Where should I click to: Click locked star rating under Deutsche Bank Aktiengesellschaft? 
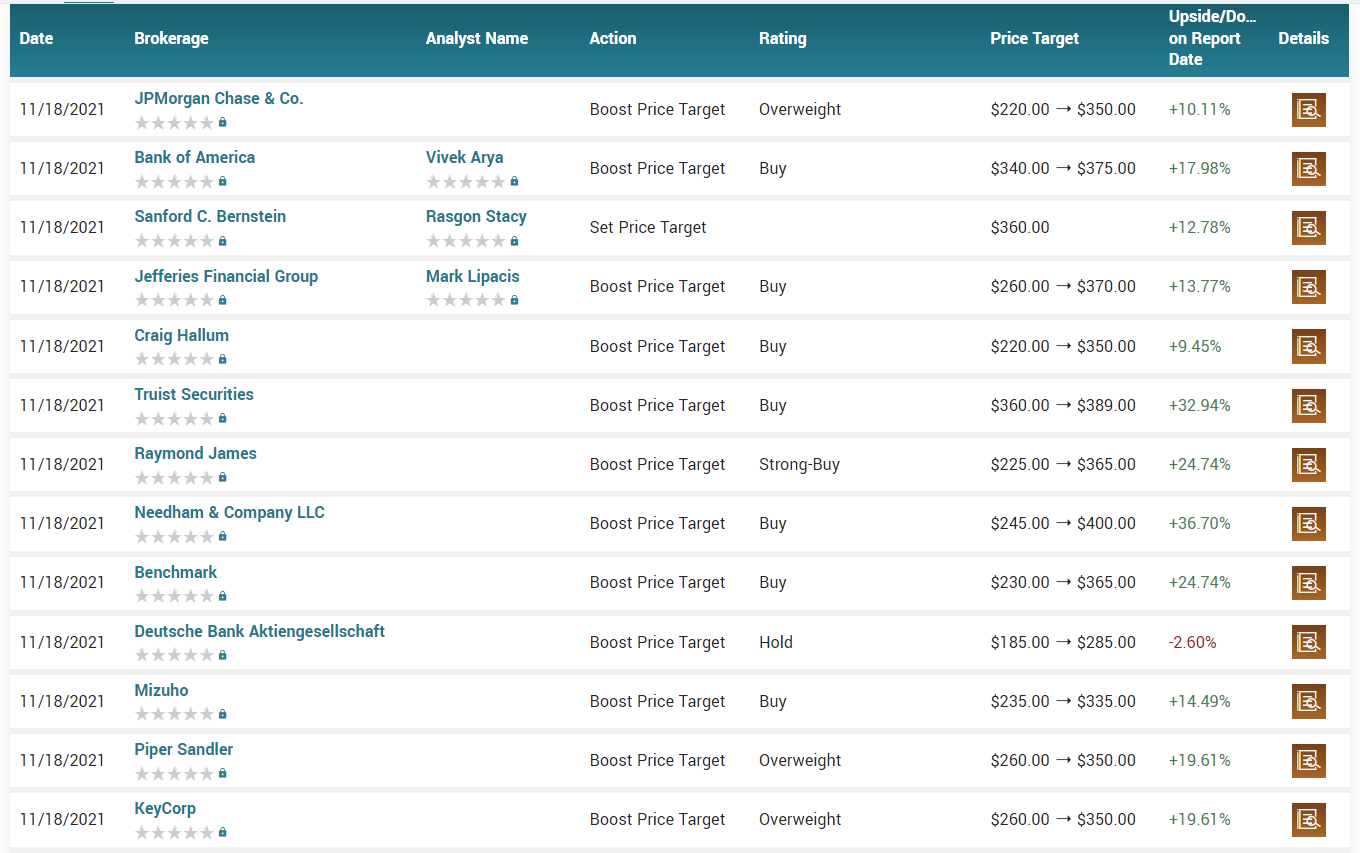coord(181,655)
